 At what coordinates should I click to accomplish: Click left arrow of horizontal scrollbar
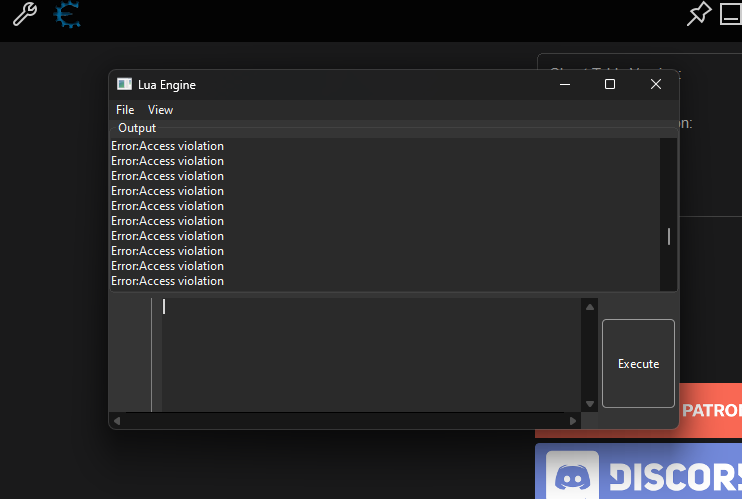pos(117,421)
